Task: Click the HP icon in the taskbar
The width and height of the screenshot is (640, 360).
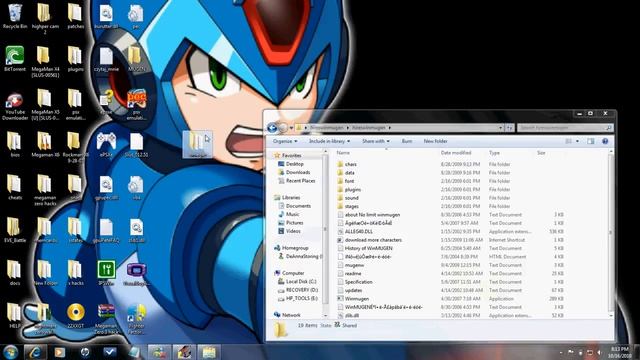Action: pos(85,352)
